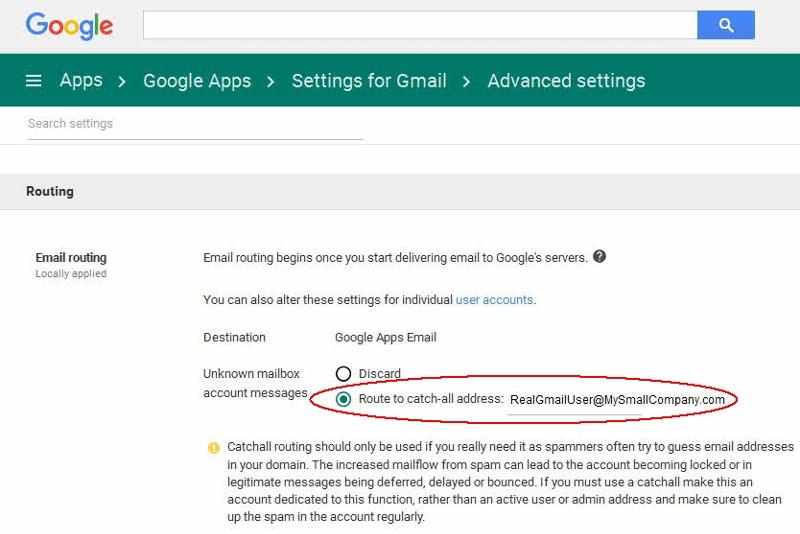Click the Google Apps Email value

click(386, 338)
